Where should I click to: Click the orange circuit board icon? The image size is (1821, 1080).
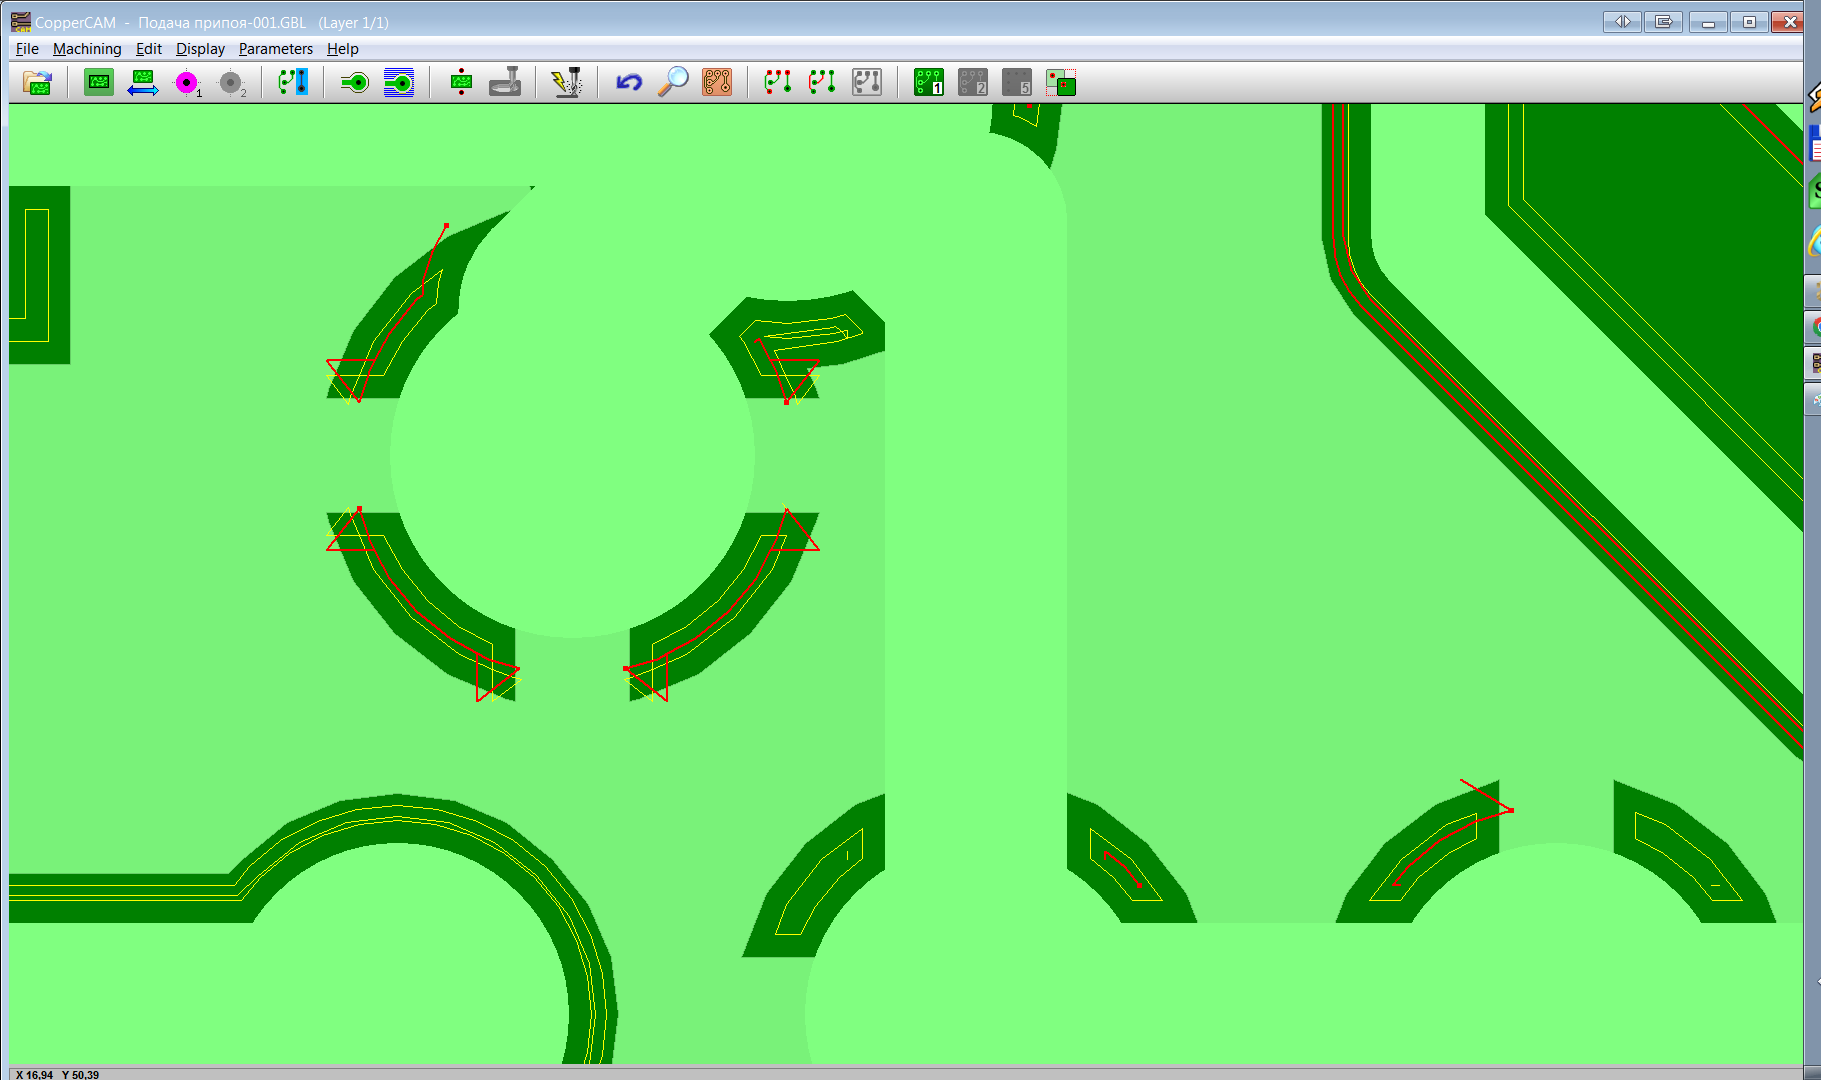pyautogui.click(x=717, y=82)
